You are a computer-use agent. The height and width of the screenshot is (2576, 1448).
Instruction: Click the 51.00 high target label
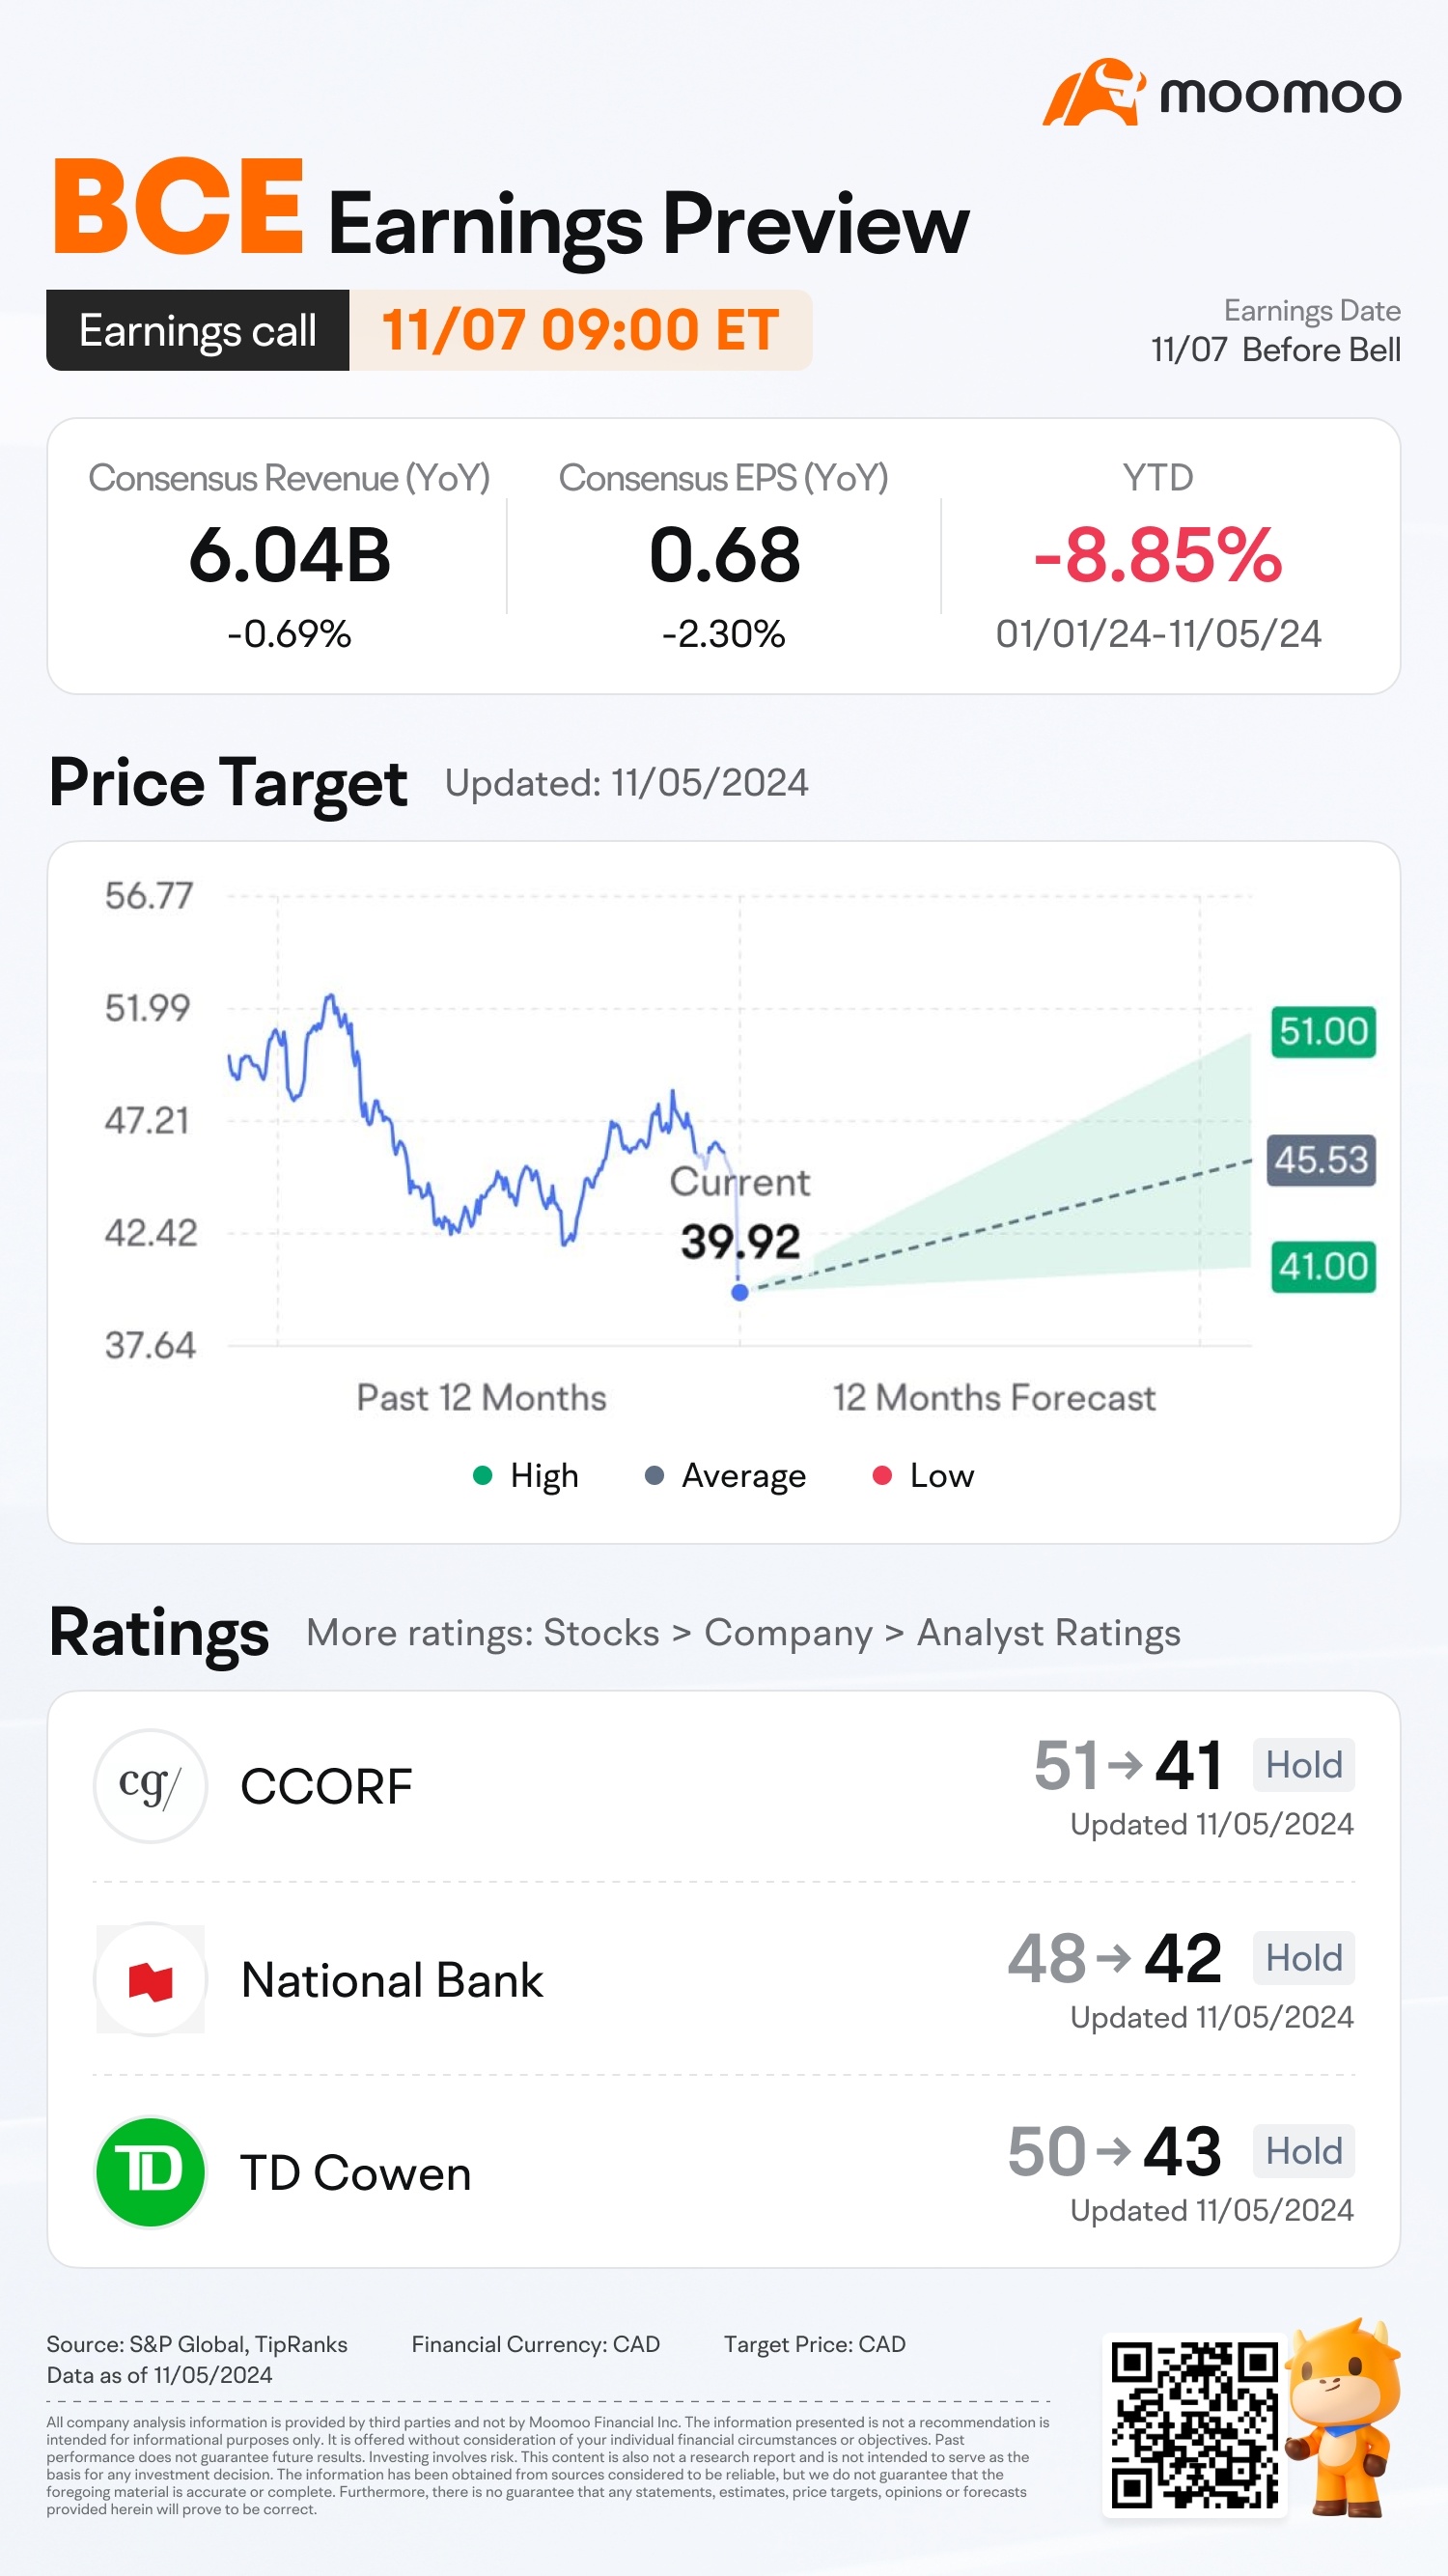[x=1323, y=1031]
